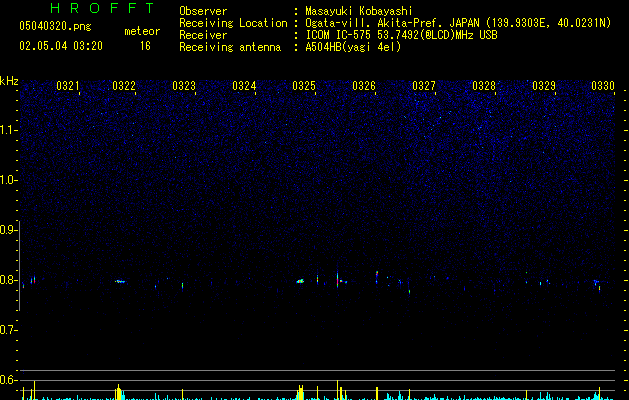Click the 0330 time marker
The image size is (629, 400).
[x=603, y=86]
